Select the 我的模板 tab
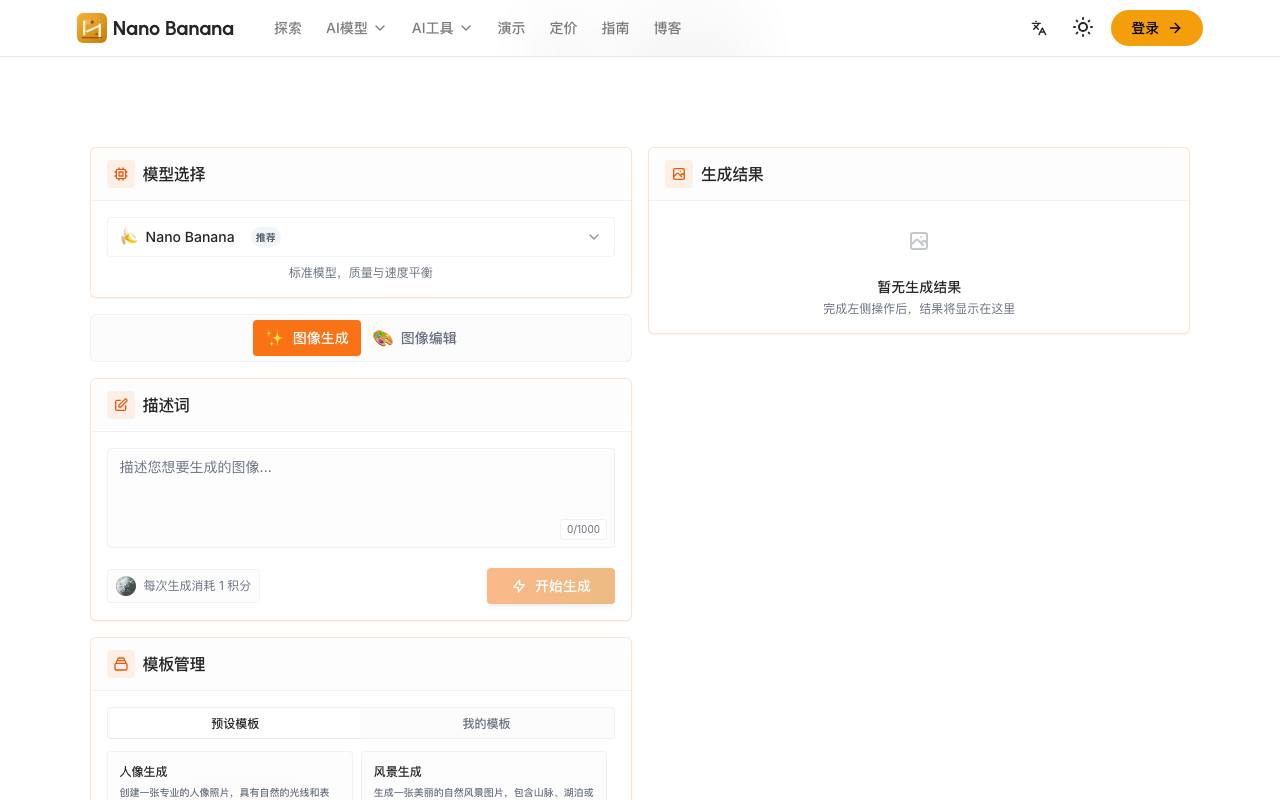This screenshot has height=800, width=1280. 486,723
